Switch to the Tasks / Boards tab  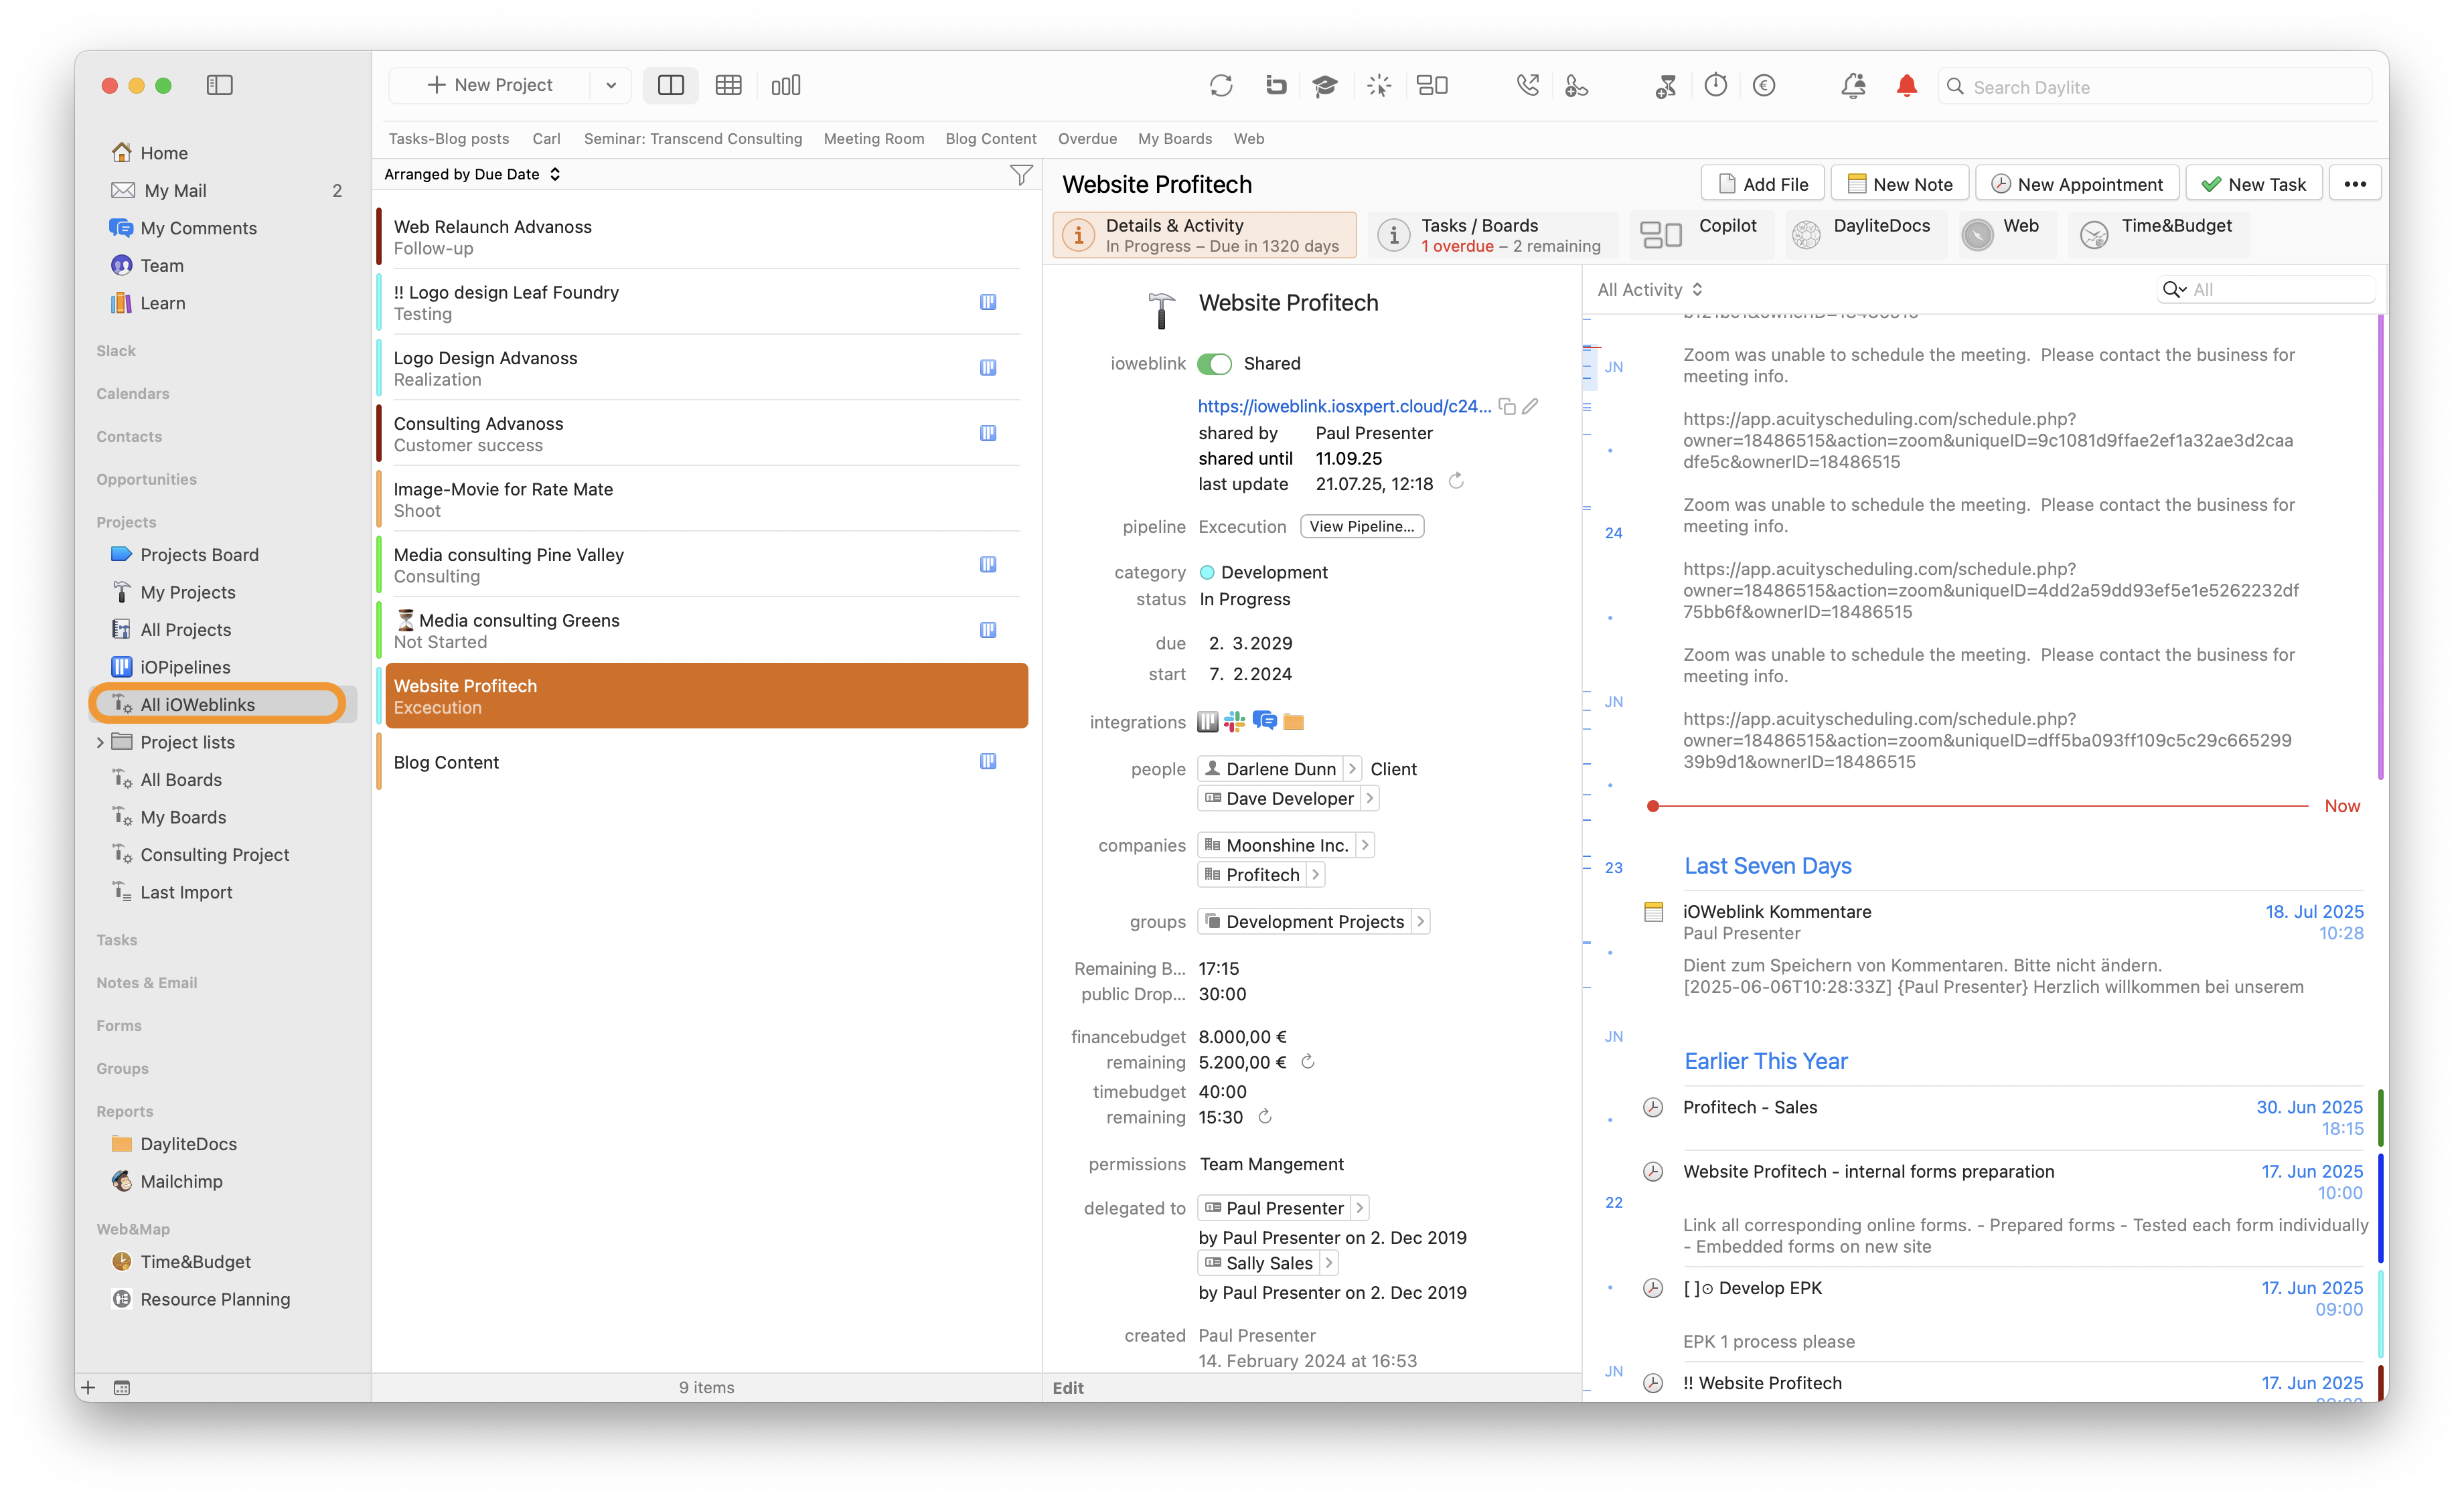tap(1492, 235)
